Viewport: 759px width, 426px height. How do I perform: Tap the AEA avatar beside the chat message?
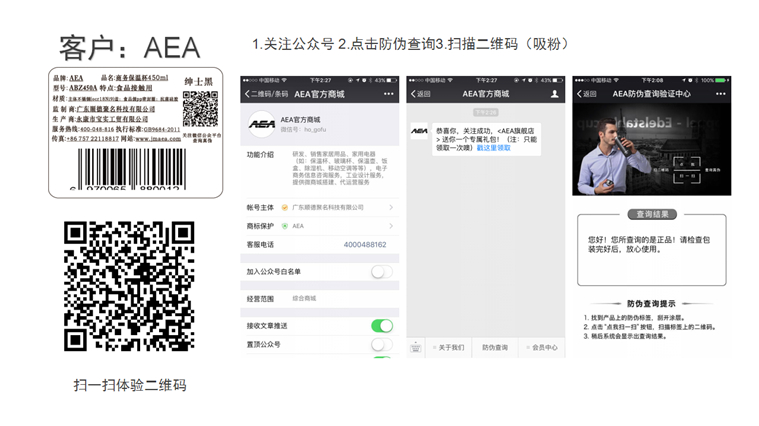click(419, 131)
